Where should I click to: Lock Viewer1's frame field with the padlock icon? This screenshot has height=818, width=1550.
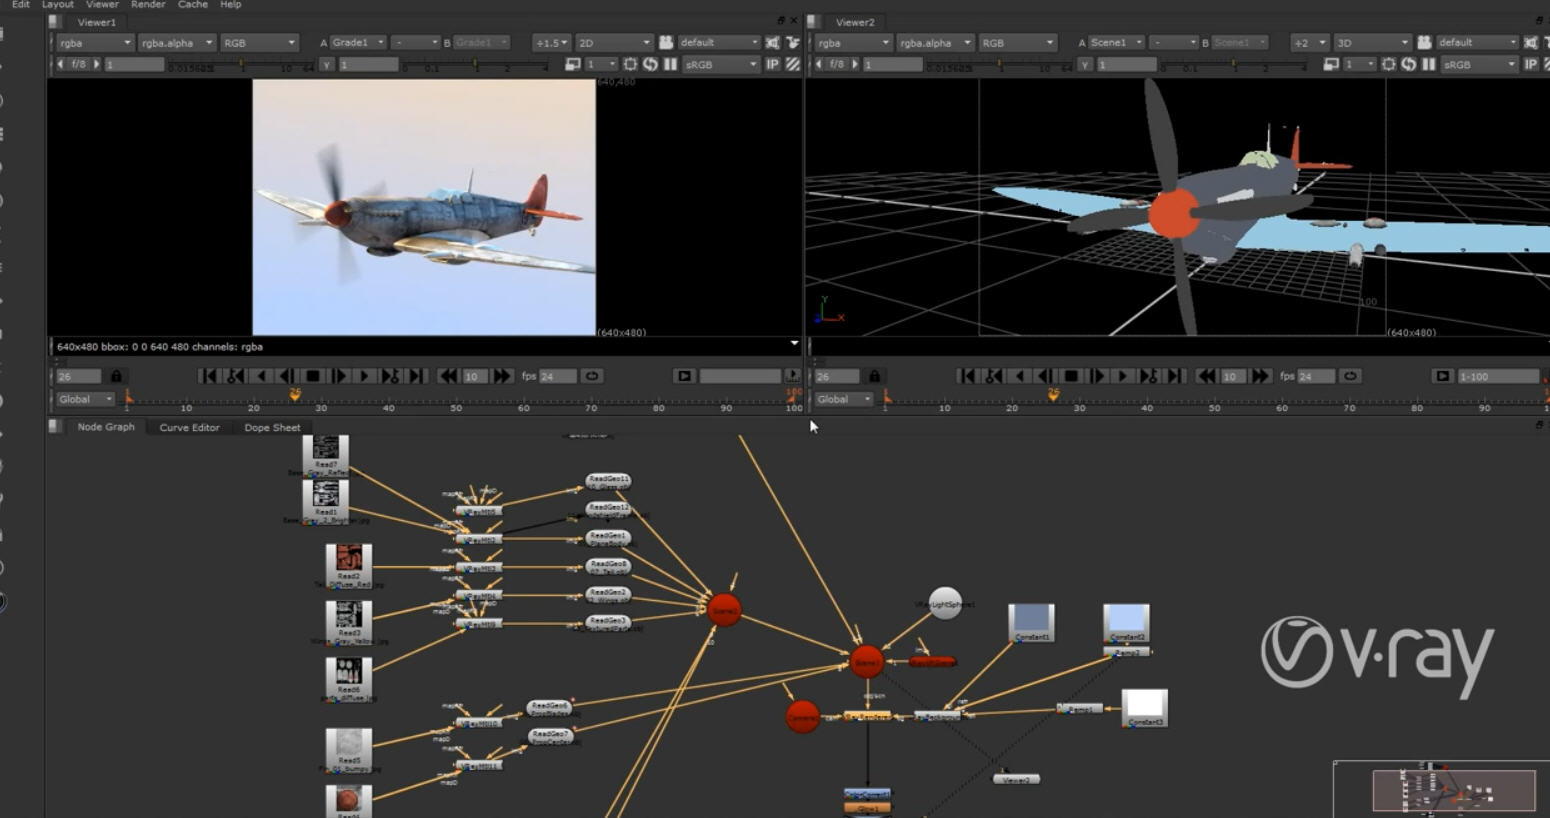point(118,375)
